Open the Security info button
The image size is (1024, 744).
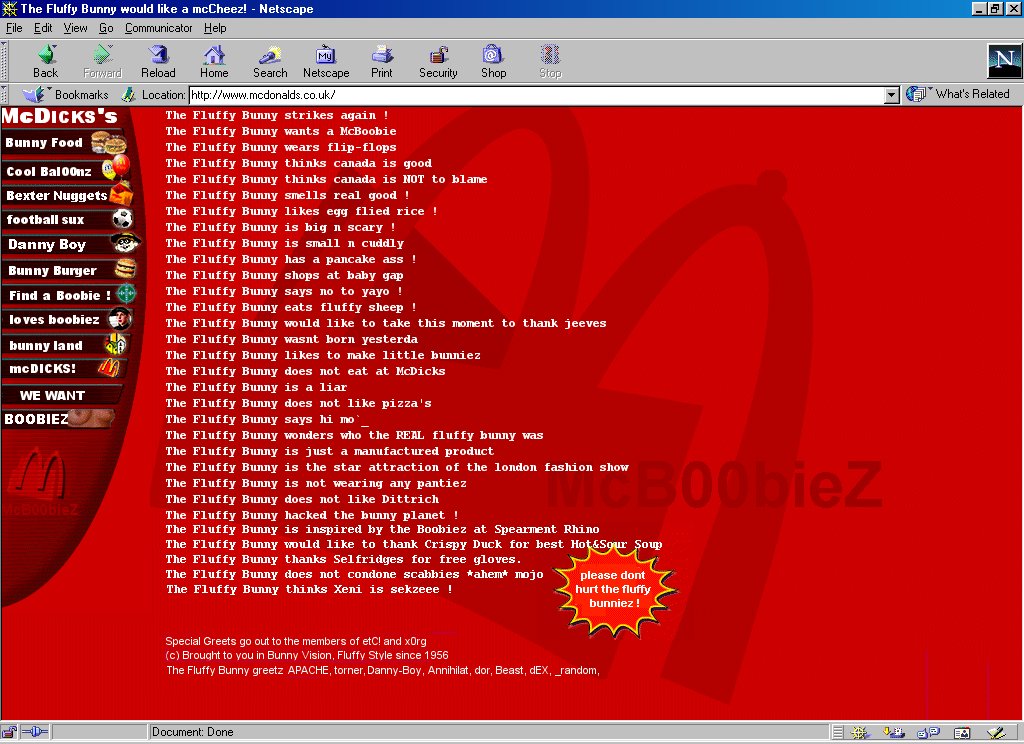click(438, 61)
